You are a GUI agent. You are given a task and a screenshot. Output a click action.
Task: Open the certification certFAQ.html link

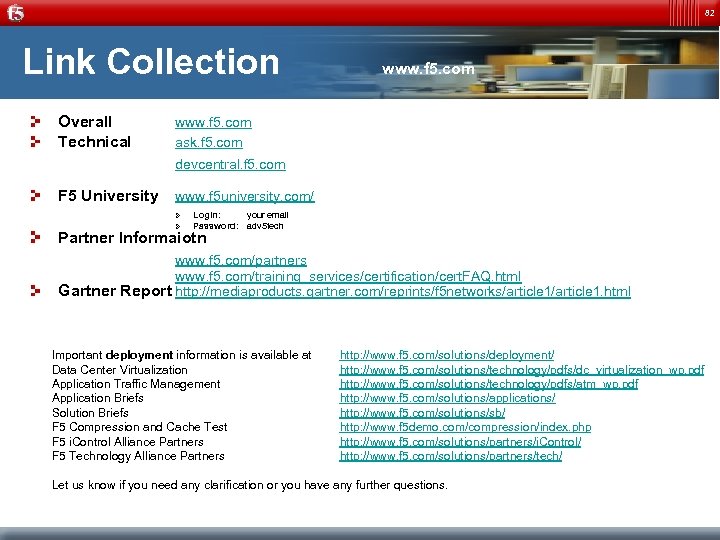[348, 276]
